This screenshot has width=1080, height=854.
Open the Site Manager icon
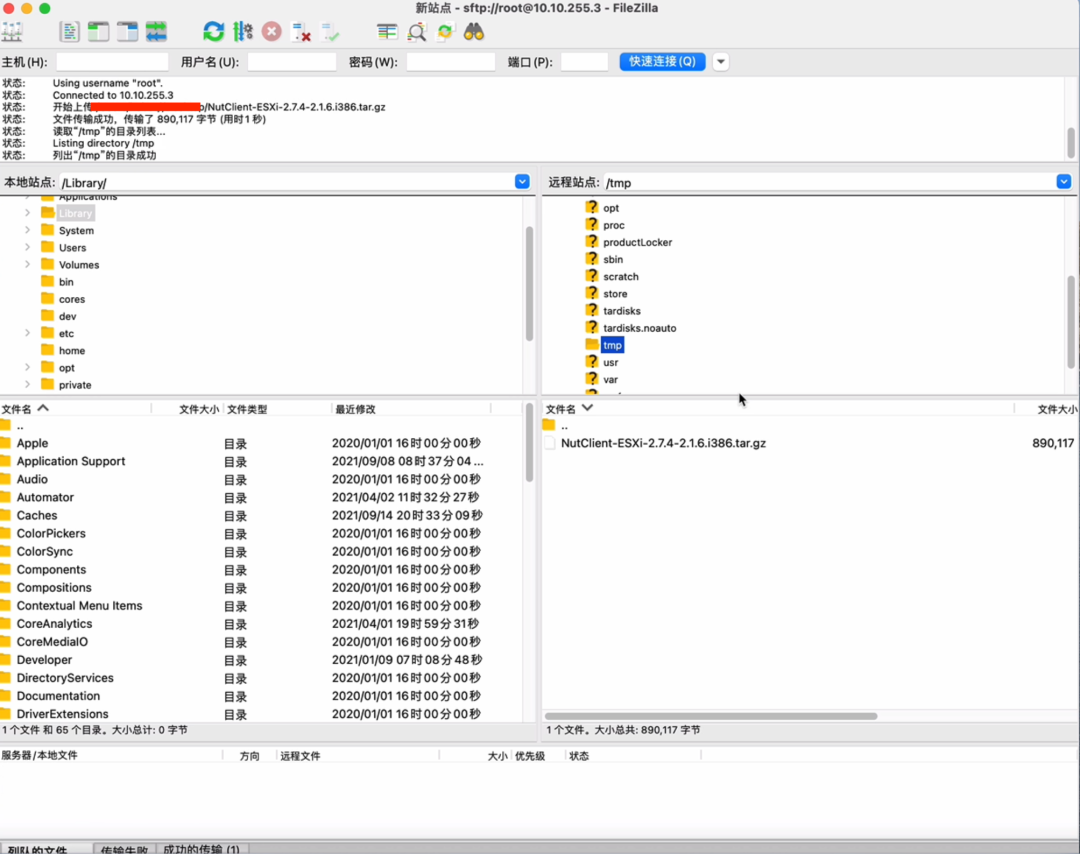pos(12,32)
